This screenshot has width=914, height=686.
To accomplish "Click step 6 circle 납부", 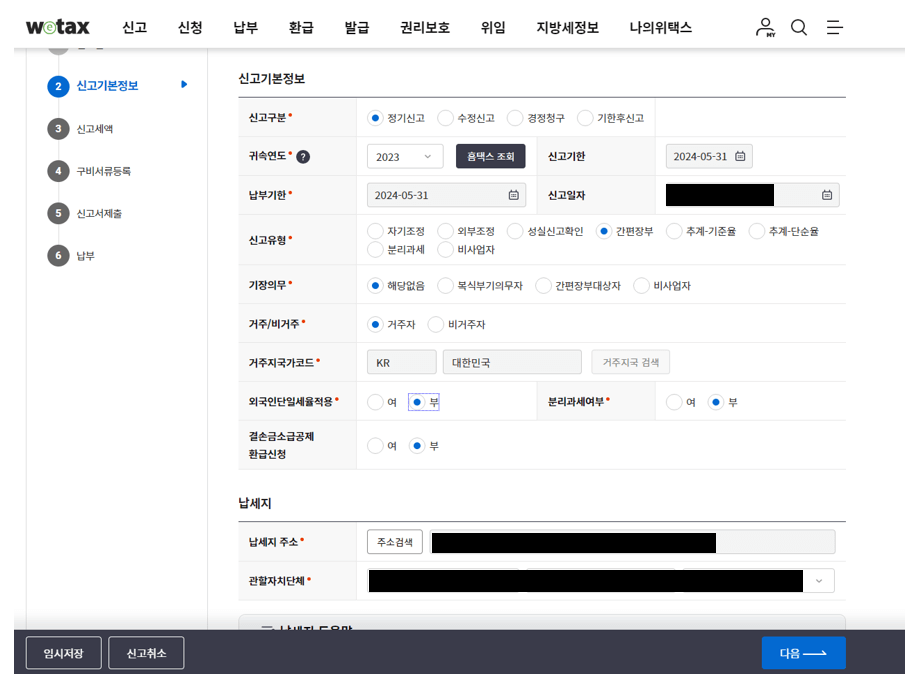I will point(58,255).
